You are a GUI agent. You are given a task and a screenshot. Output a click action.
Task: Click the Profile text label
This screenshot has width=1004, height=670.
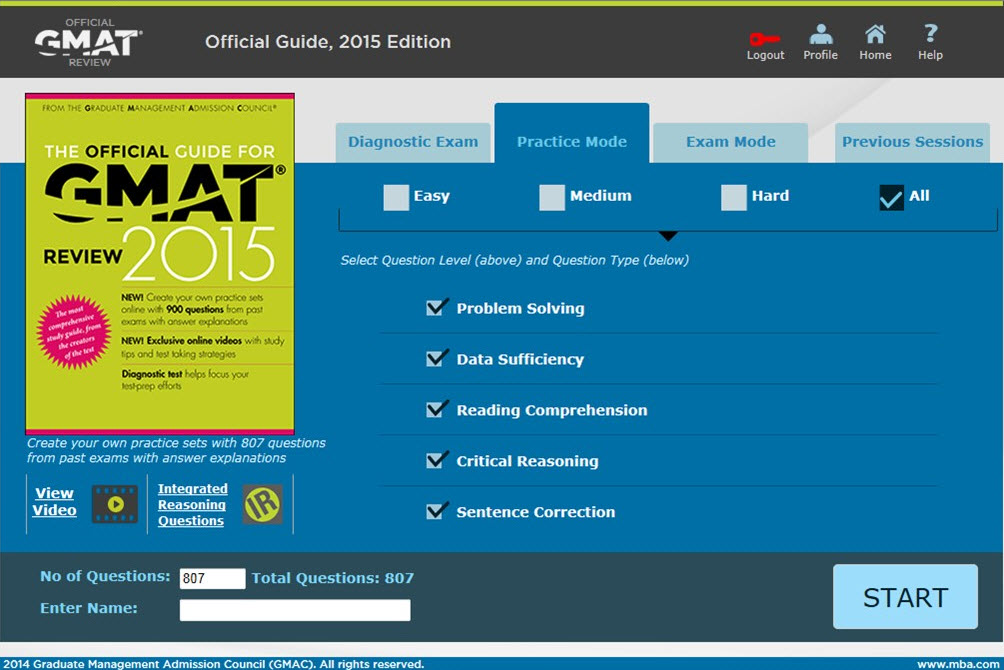click(x=820, y=55)
